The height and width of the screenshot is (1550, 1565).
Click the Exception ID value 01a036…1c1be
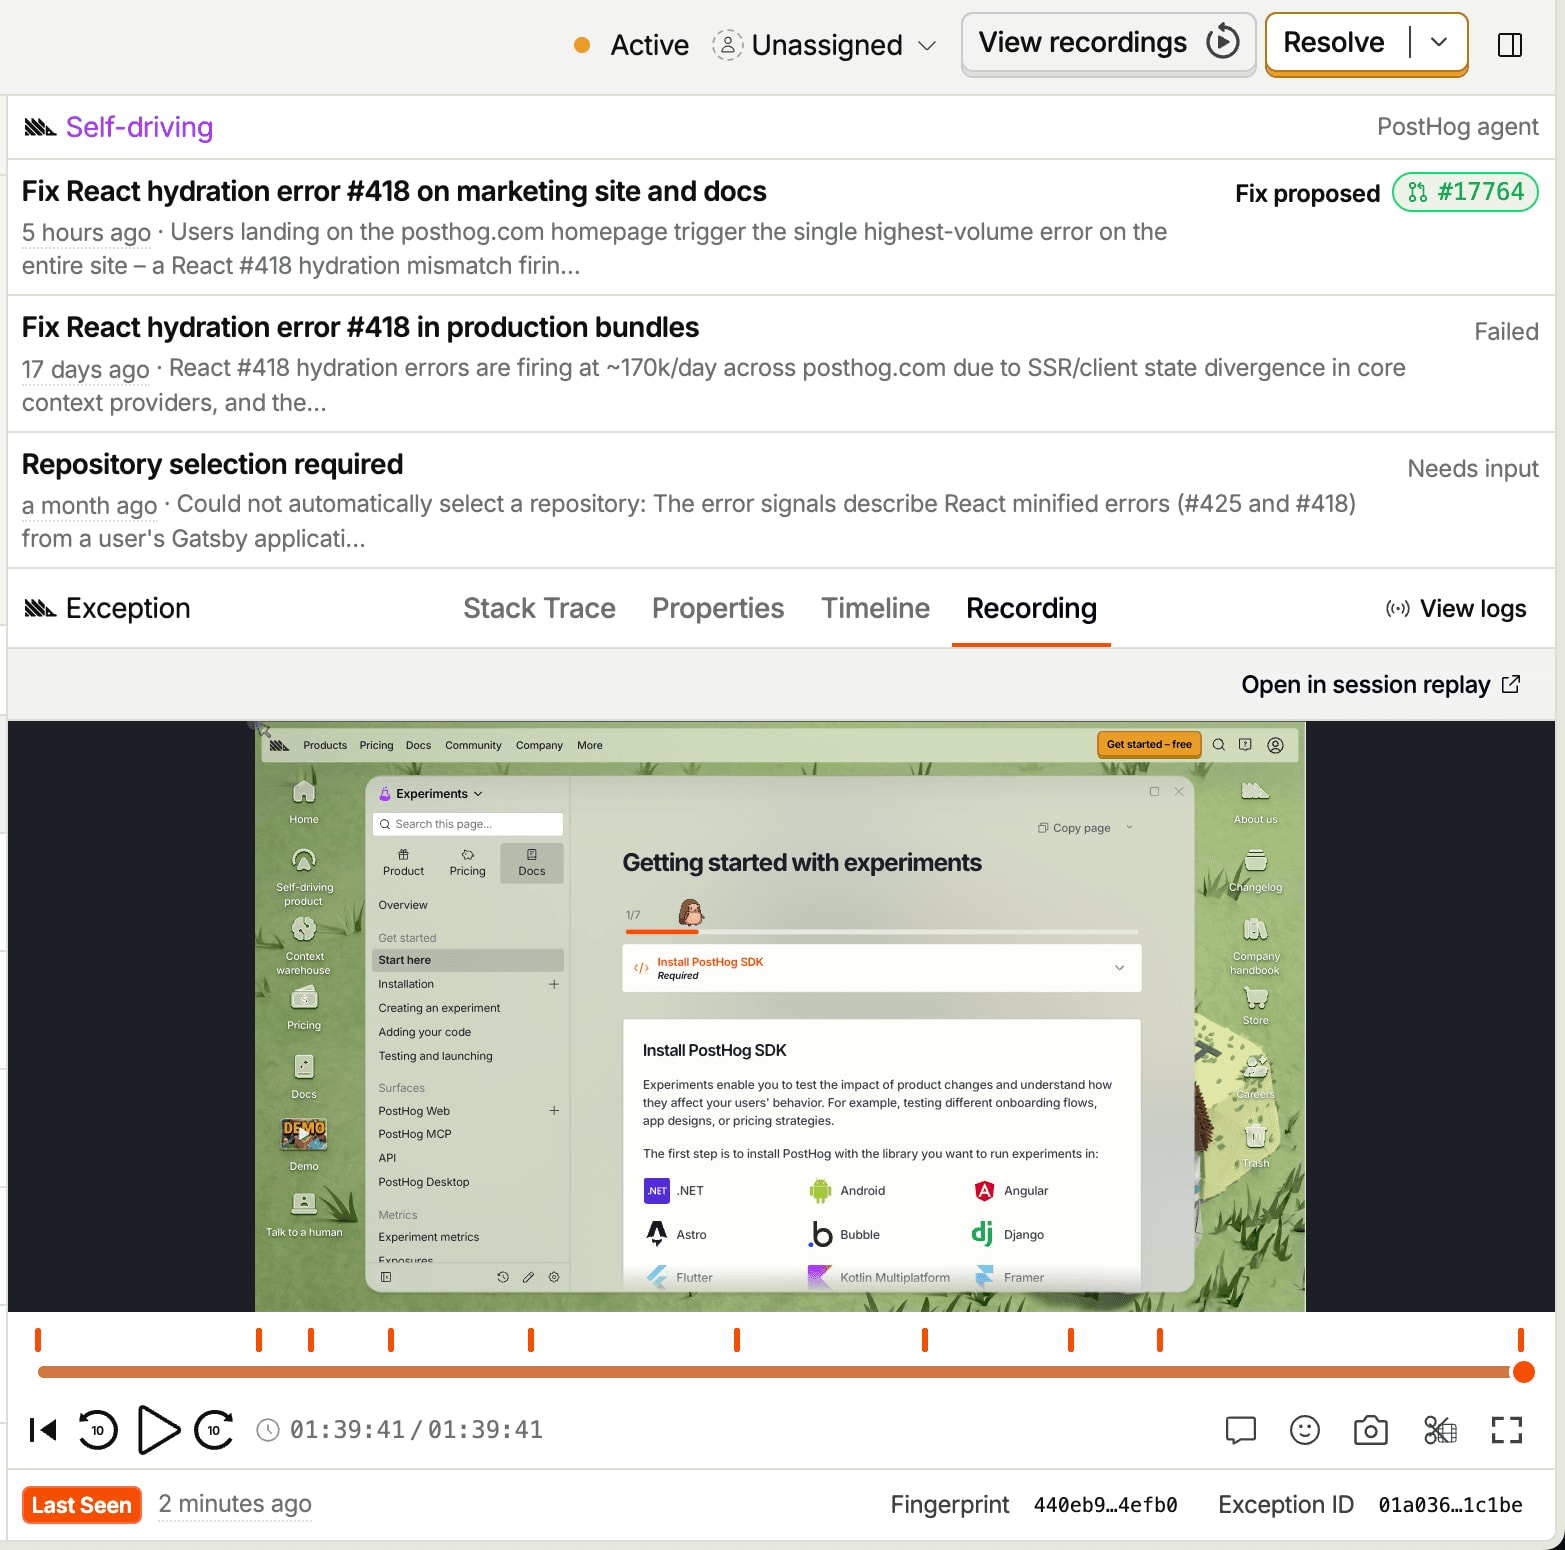[1450, 1505]
